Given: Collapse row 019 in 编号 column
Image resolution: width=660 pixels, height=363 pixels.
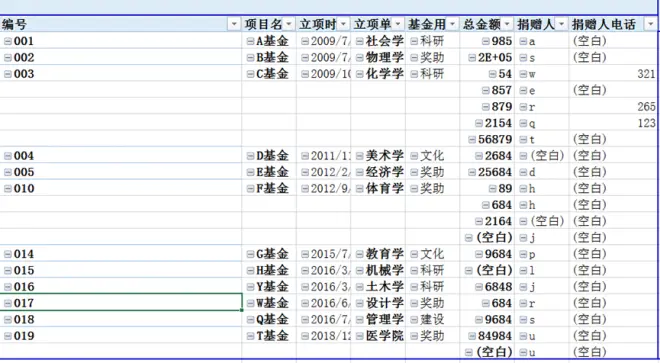Looking at the screenshot, I should [x=8, y=336].
